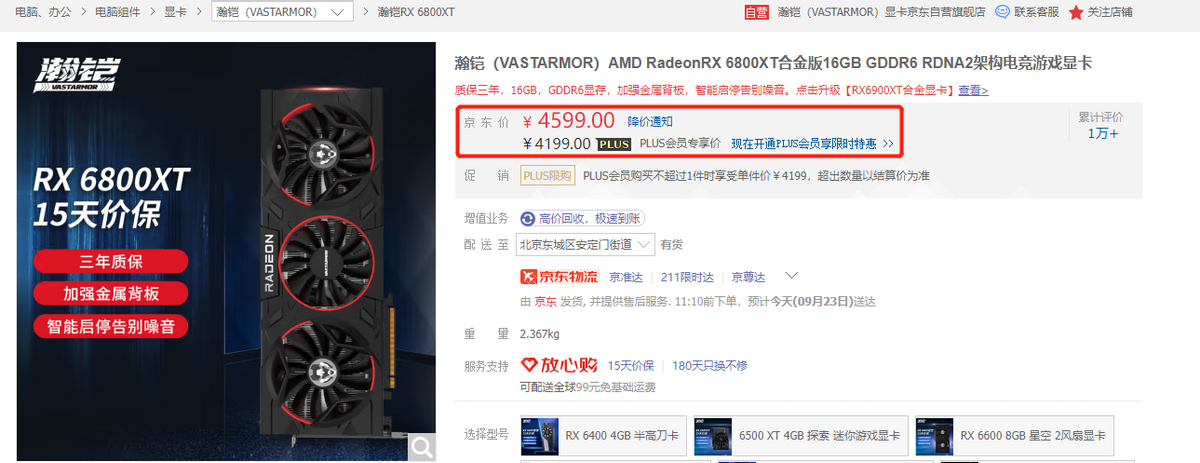The width and height of the screenshot is (1200, 463).
Task: Select the RX 6400 4GB 半高刀卡 model
Action: [x=603, y=435]
